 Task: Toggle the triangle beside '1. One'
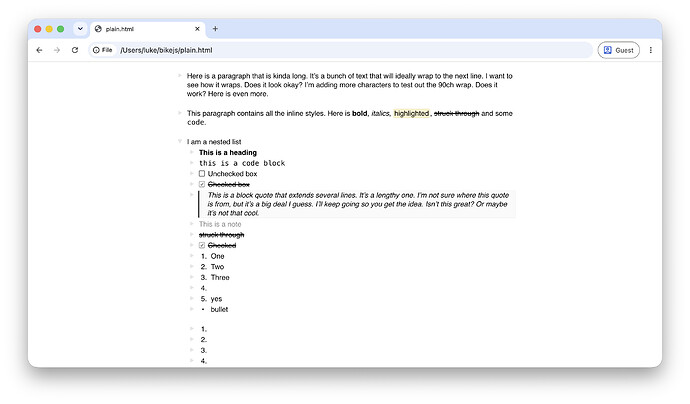[x=191, y=256]
